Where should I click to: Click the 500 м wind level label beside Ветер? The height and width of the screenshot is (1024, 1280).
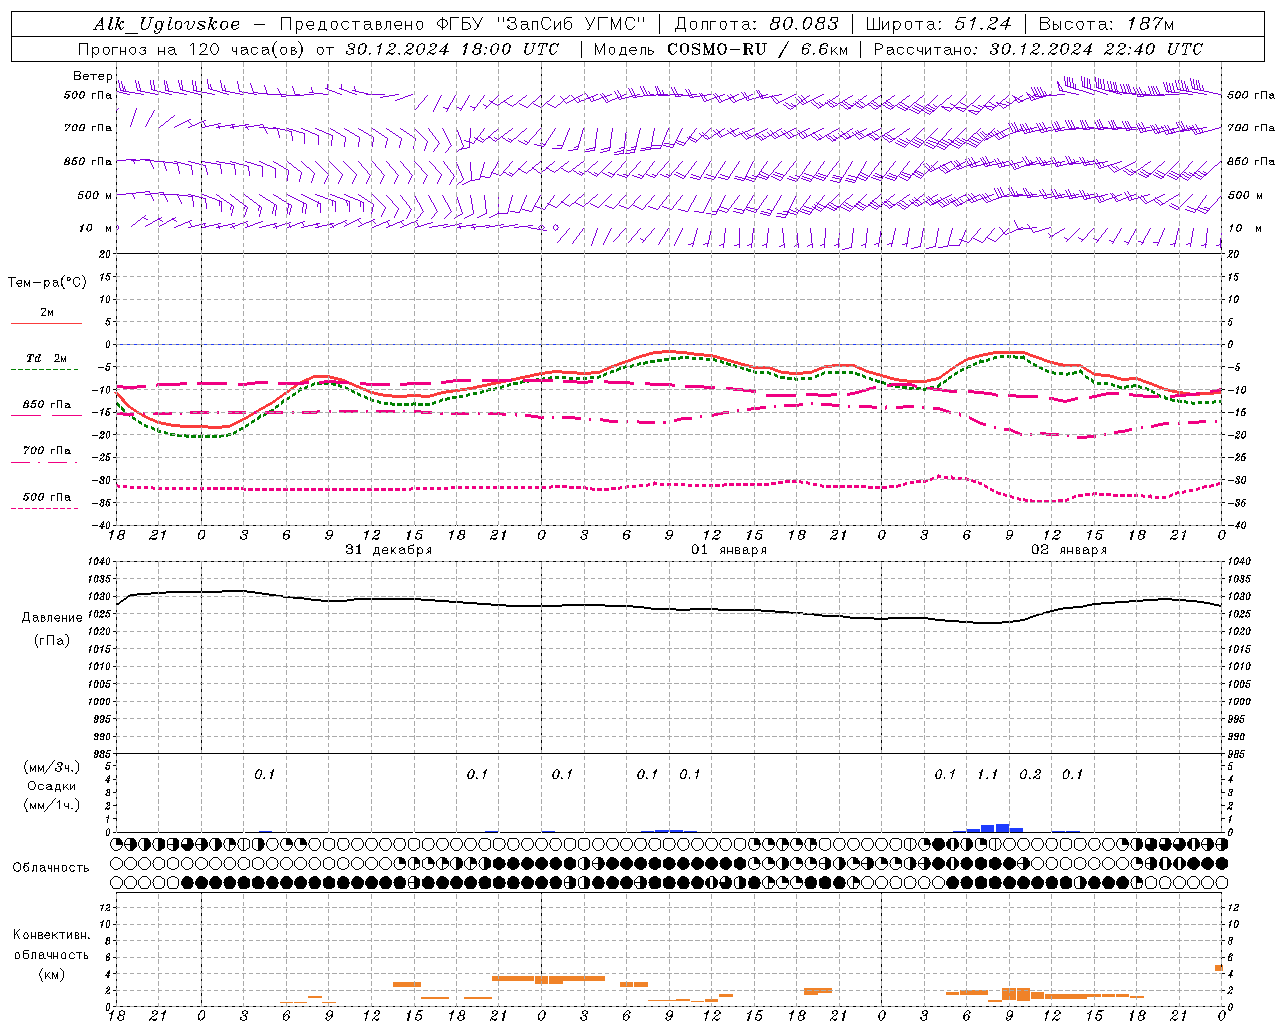pyautogui.click(x=95, y=196)
